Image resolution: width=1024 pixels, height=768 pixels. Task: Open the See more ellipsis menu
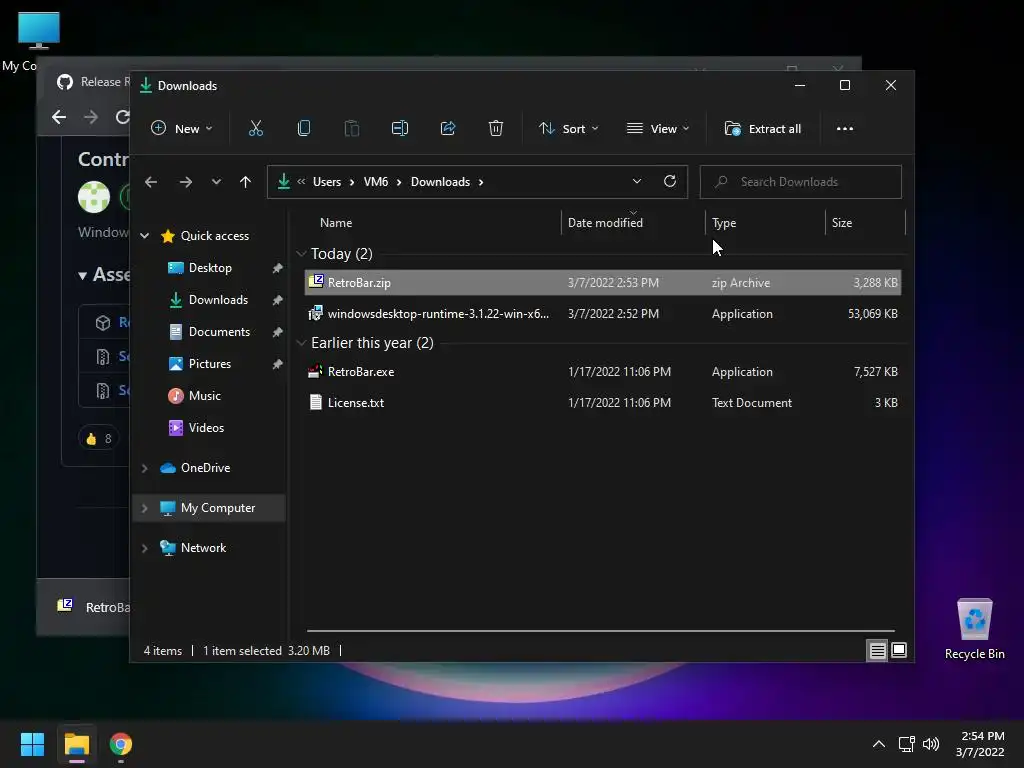844,129
